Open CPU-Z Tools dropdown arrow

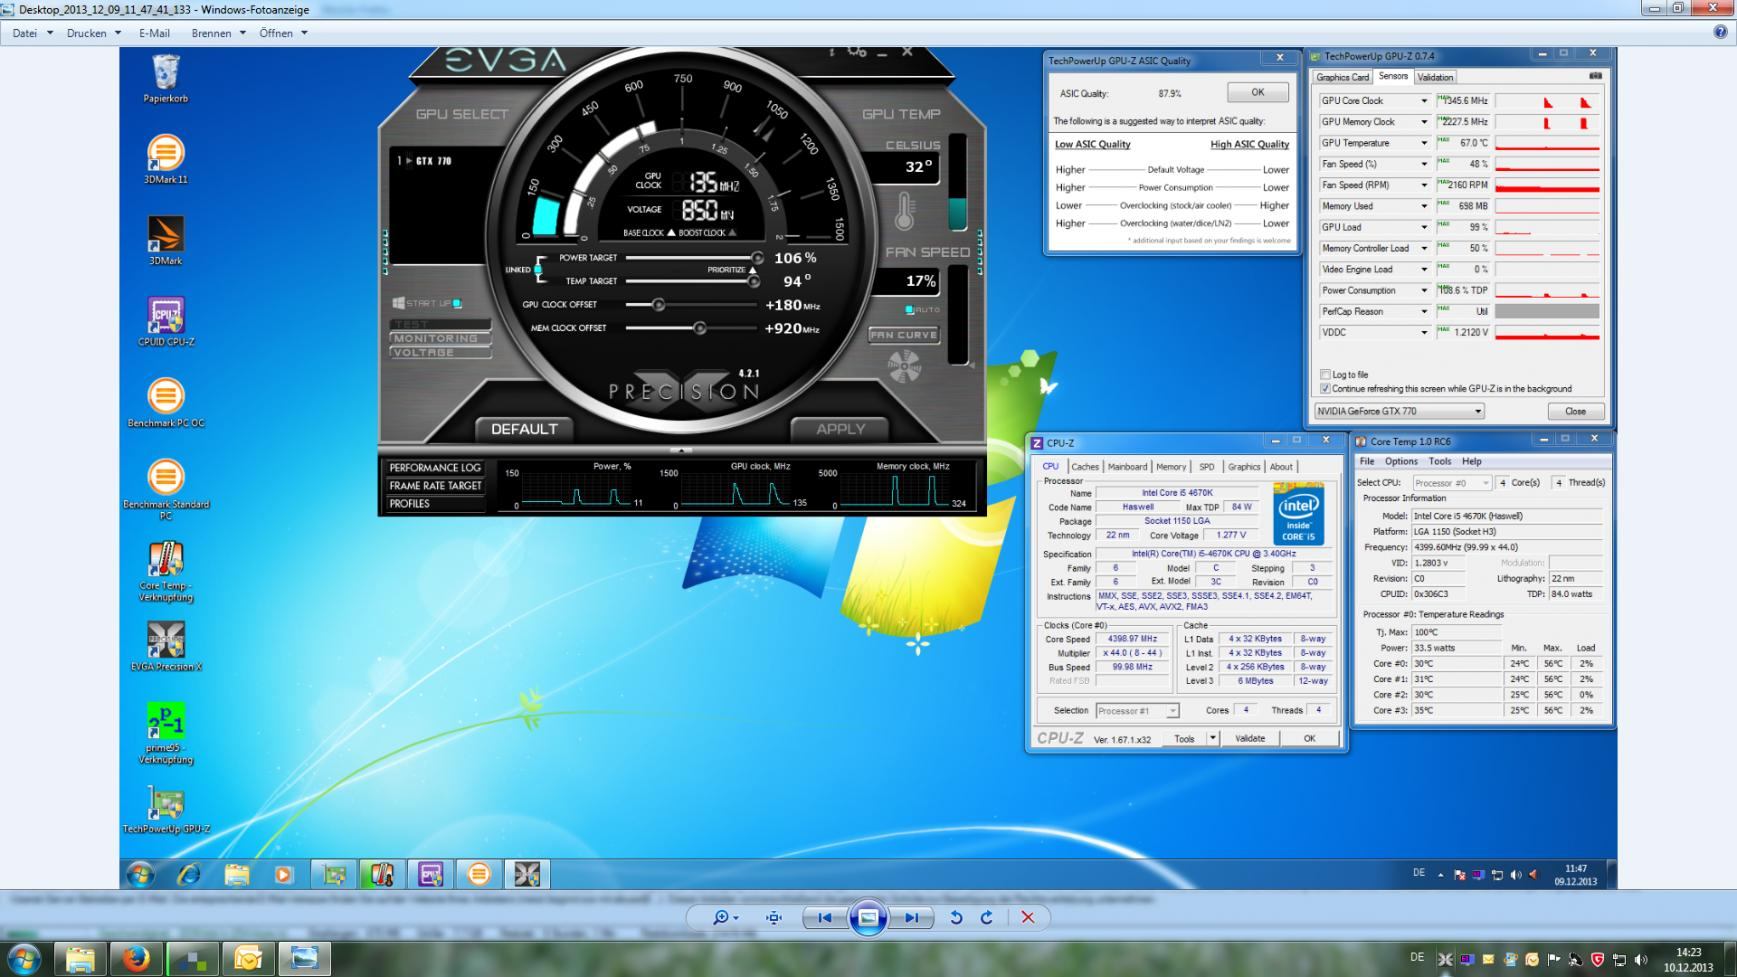(1213, 739)
